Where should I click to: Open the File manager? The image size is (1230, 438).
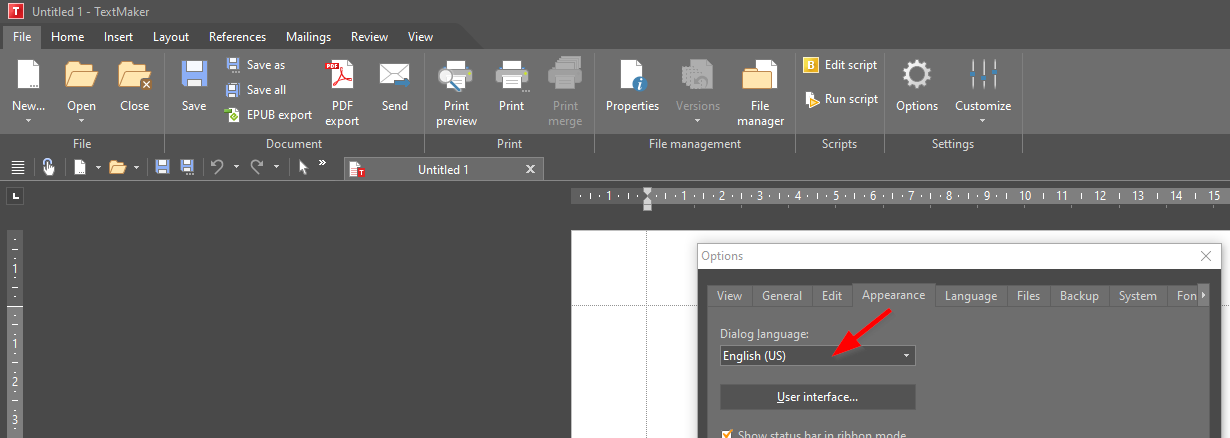[x=760, y=77]
